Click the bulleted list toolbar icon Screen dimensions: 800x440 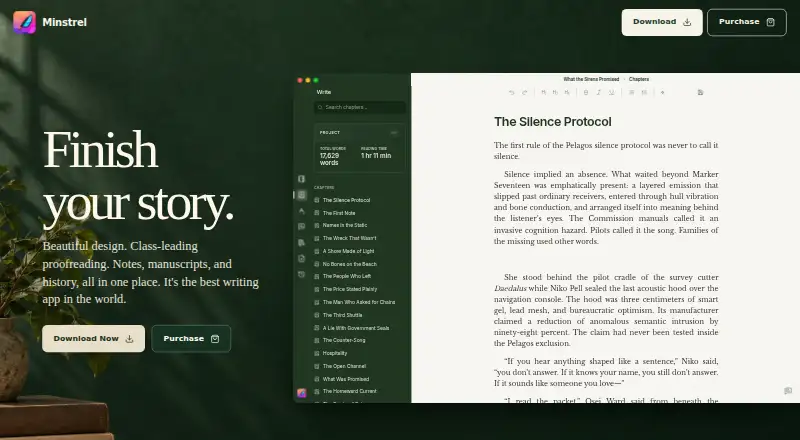click(x=631, y=92)
